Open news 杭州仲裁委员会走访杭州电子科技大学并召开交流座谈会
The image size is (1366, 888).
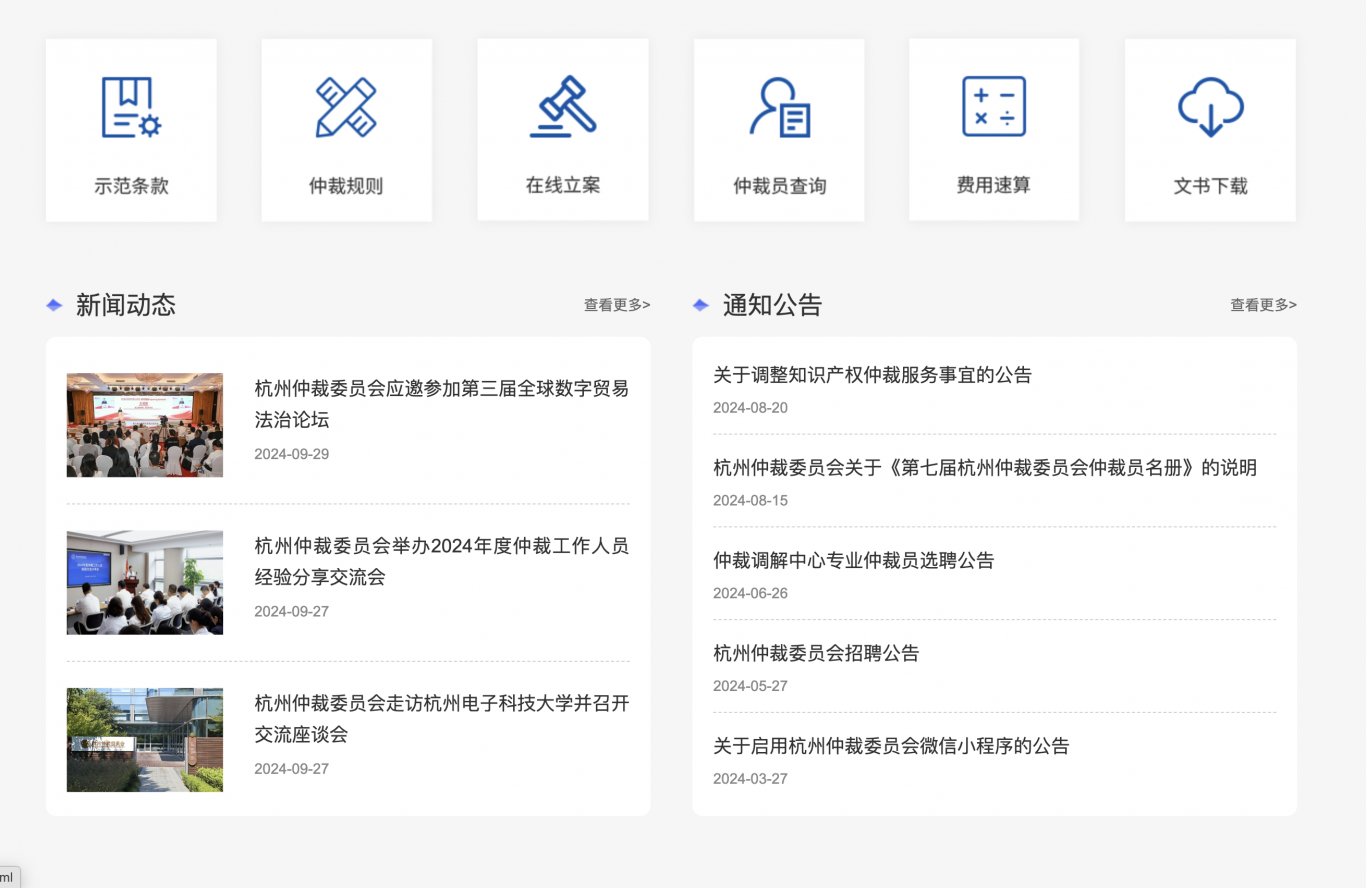pos(442,719)
